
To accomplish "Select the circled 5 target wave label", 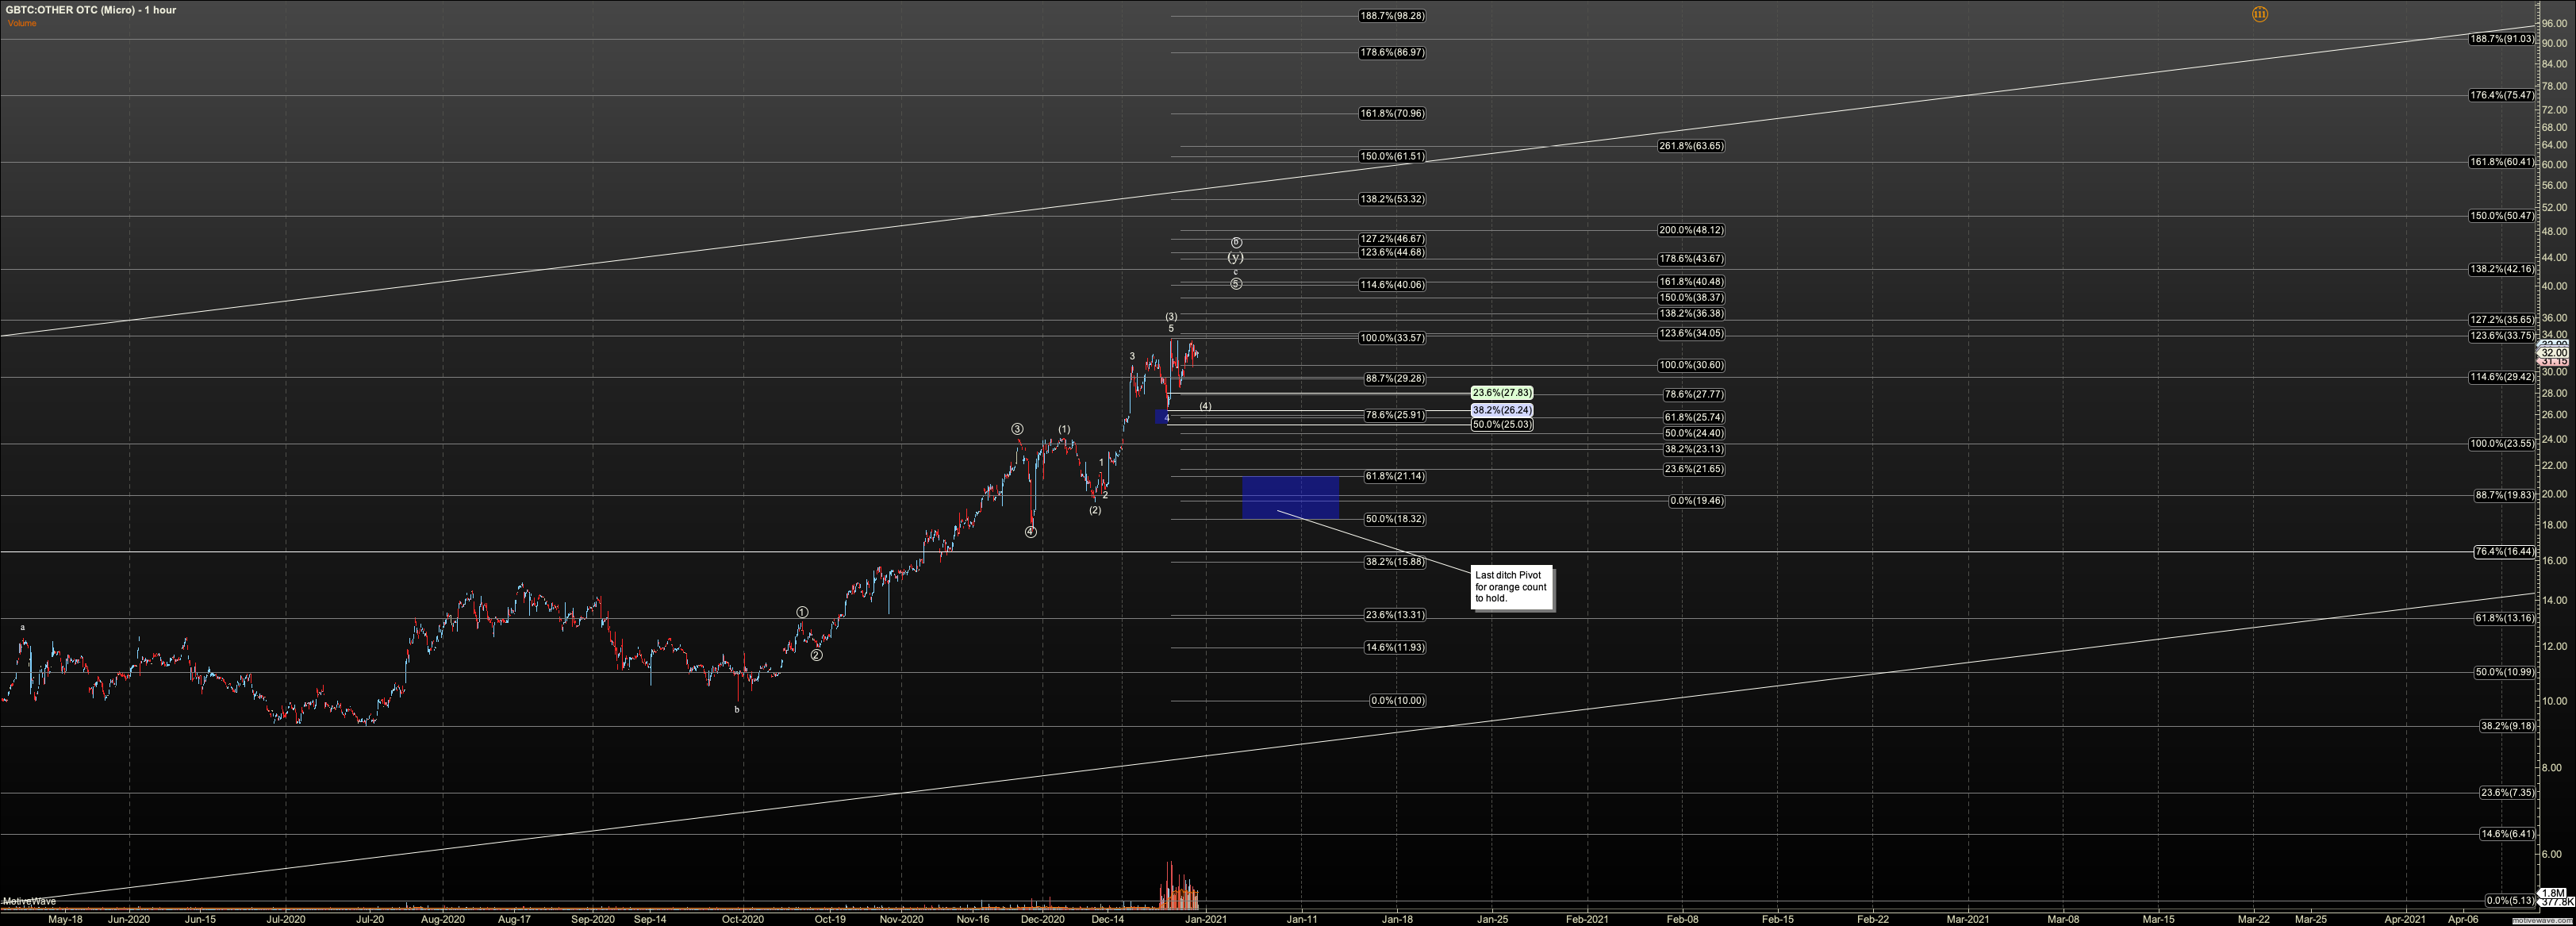I will pos(1236,284).
